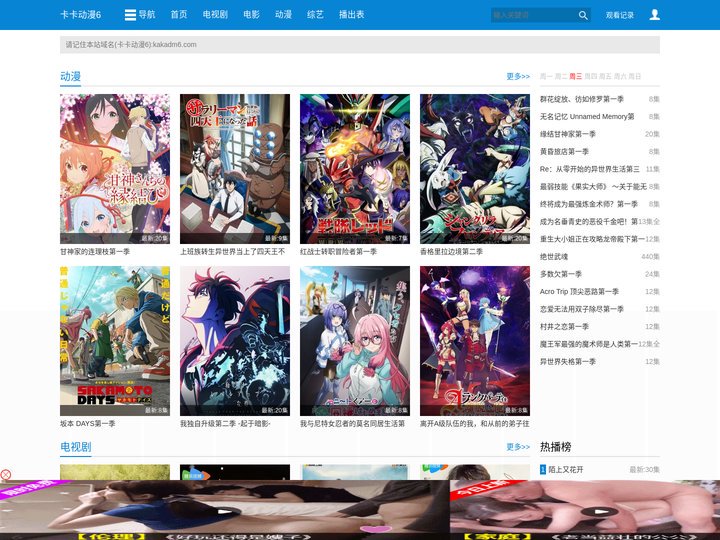This screenshot has width=720, height=540.
Task: Focus the keyword search input field
Action: point(534,15)
